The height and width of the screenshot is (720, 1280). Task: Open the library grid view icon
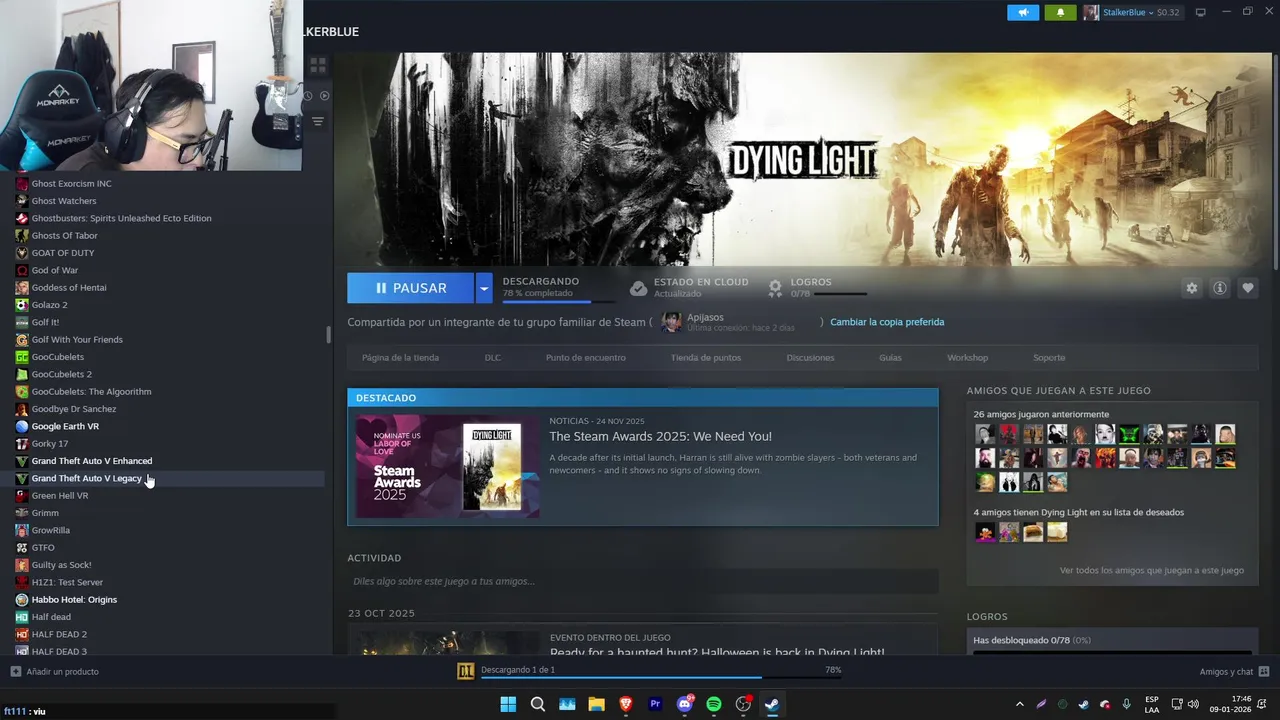click(318, 66)
